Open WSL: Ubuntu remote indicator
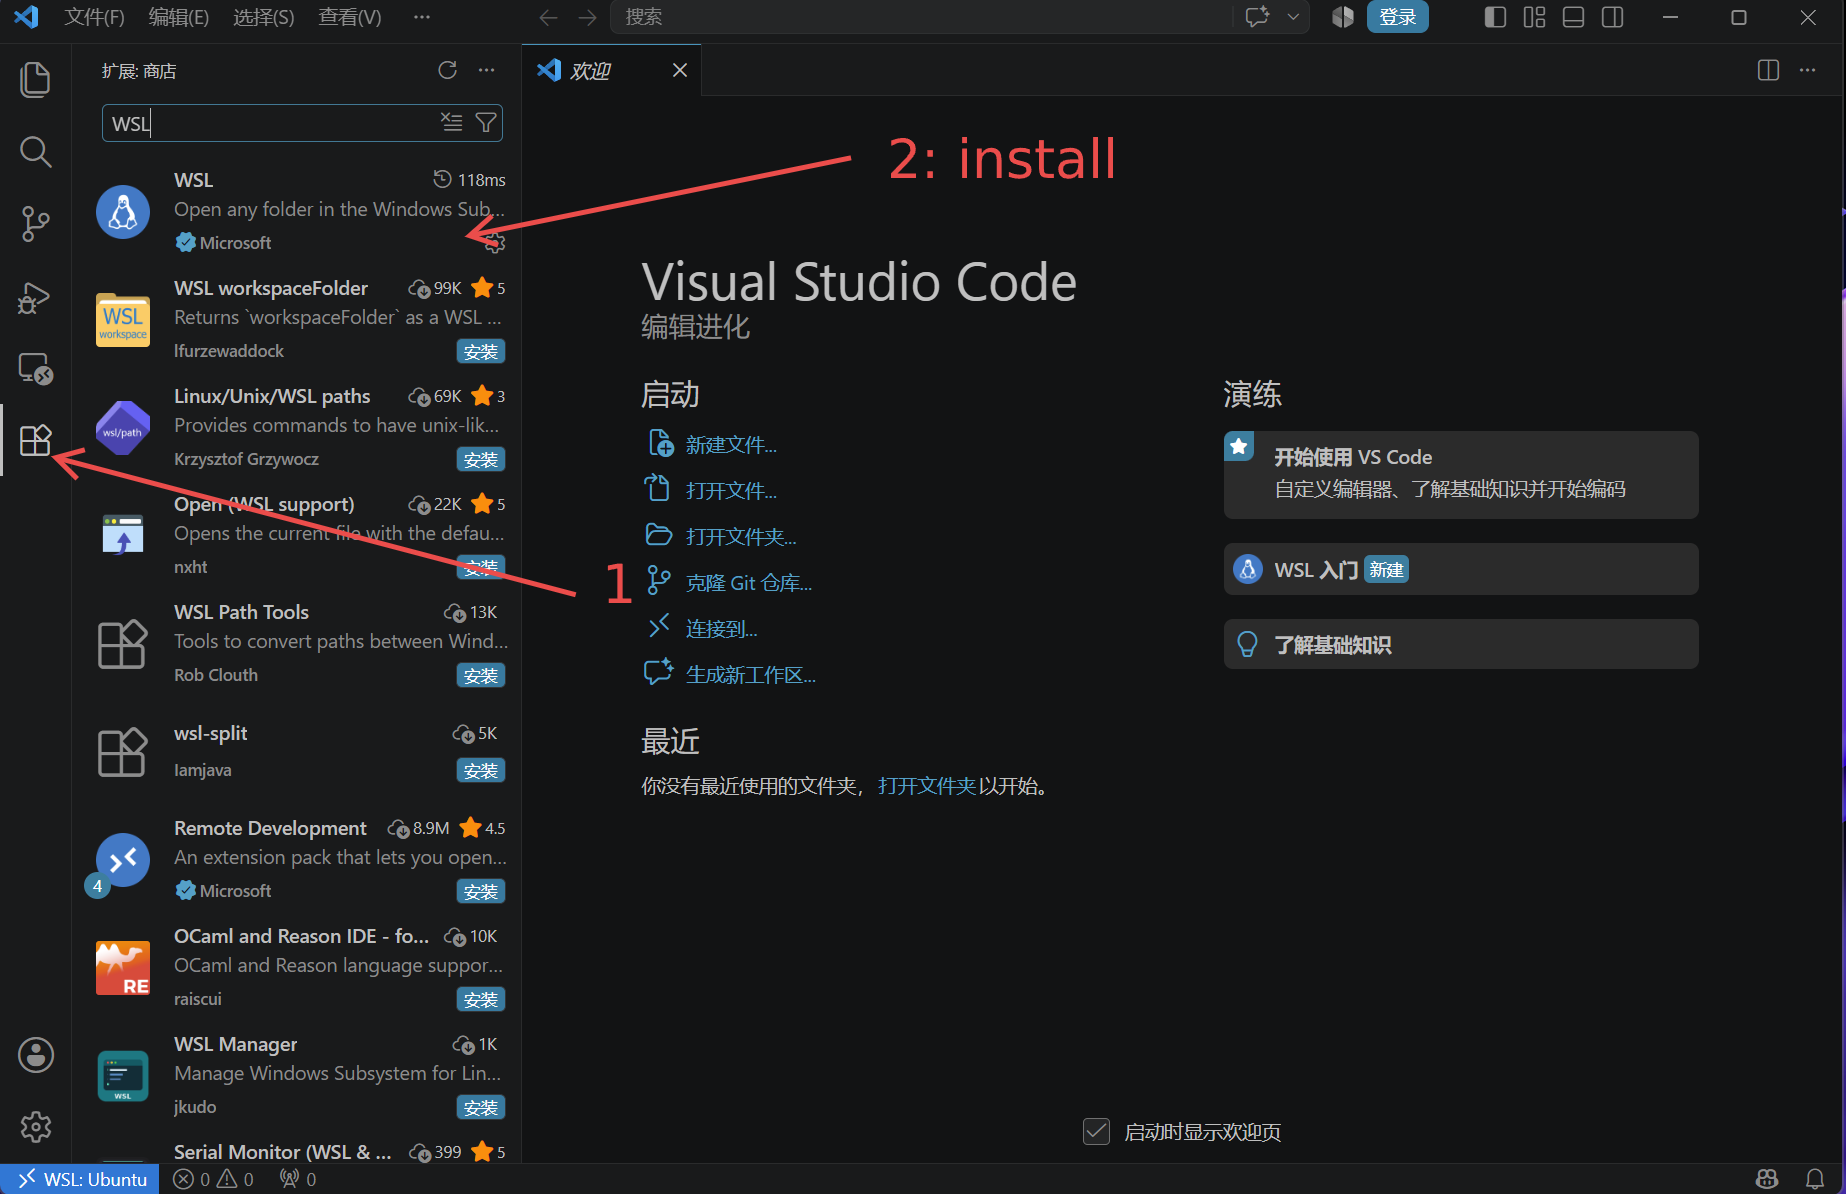The height and width of the screenshot is (1194, 1846). (x=80, y=1179)
